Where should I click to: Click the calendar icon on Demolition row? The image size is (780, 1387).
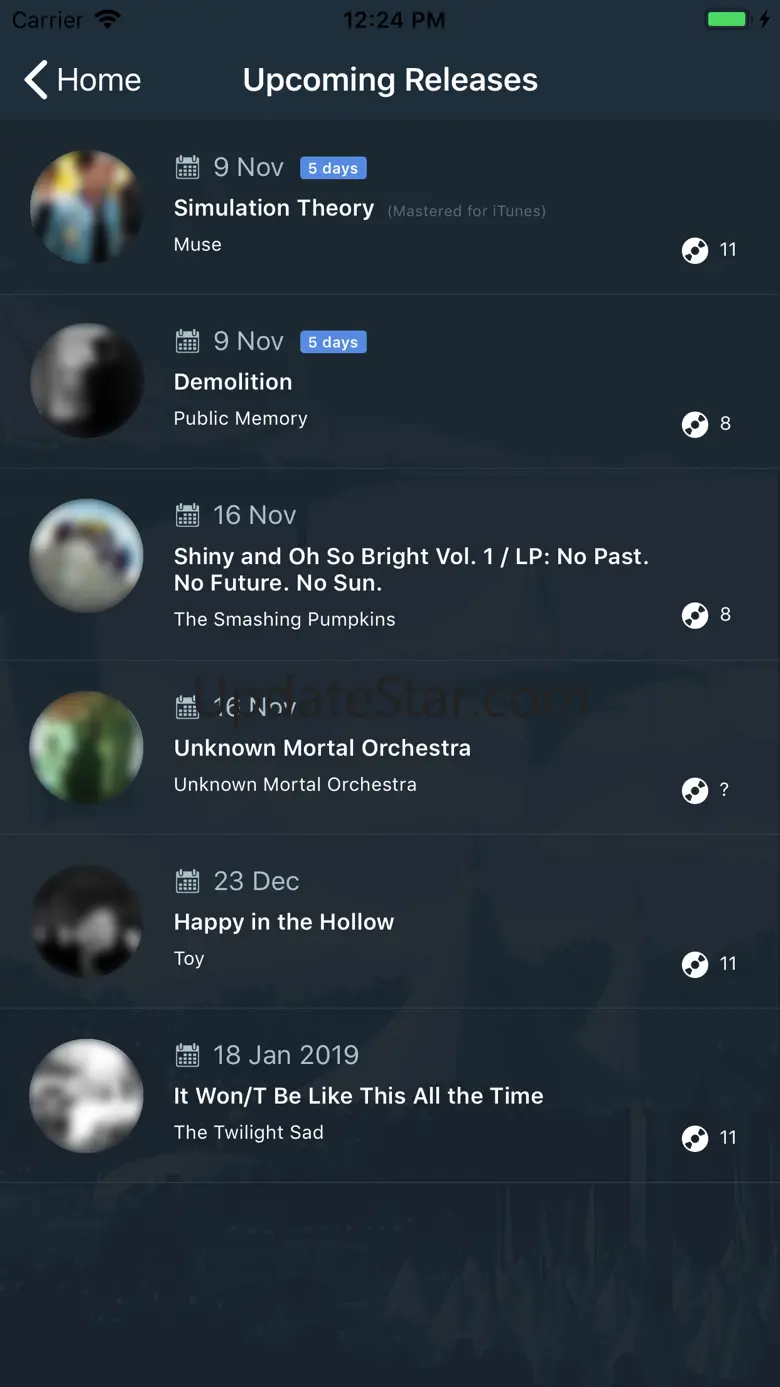click(x=187, y=341)
